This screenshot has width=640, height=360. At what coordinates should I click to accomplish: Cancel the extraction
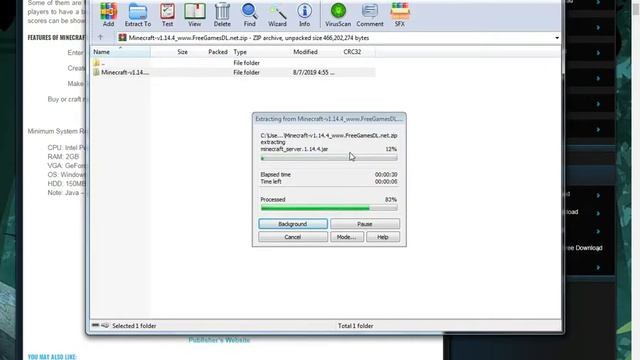[x=293, y=237]
